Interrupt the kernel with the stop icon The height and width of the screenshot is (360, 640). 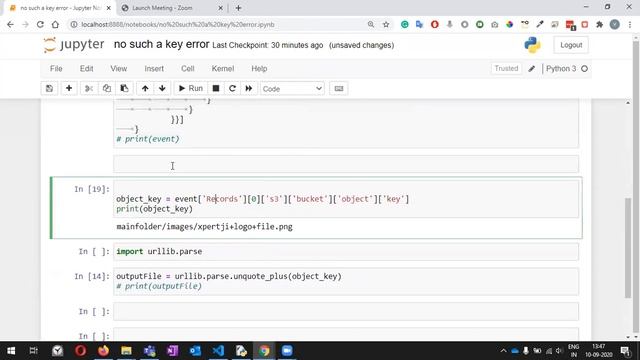click(216, 89)
